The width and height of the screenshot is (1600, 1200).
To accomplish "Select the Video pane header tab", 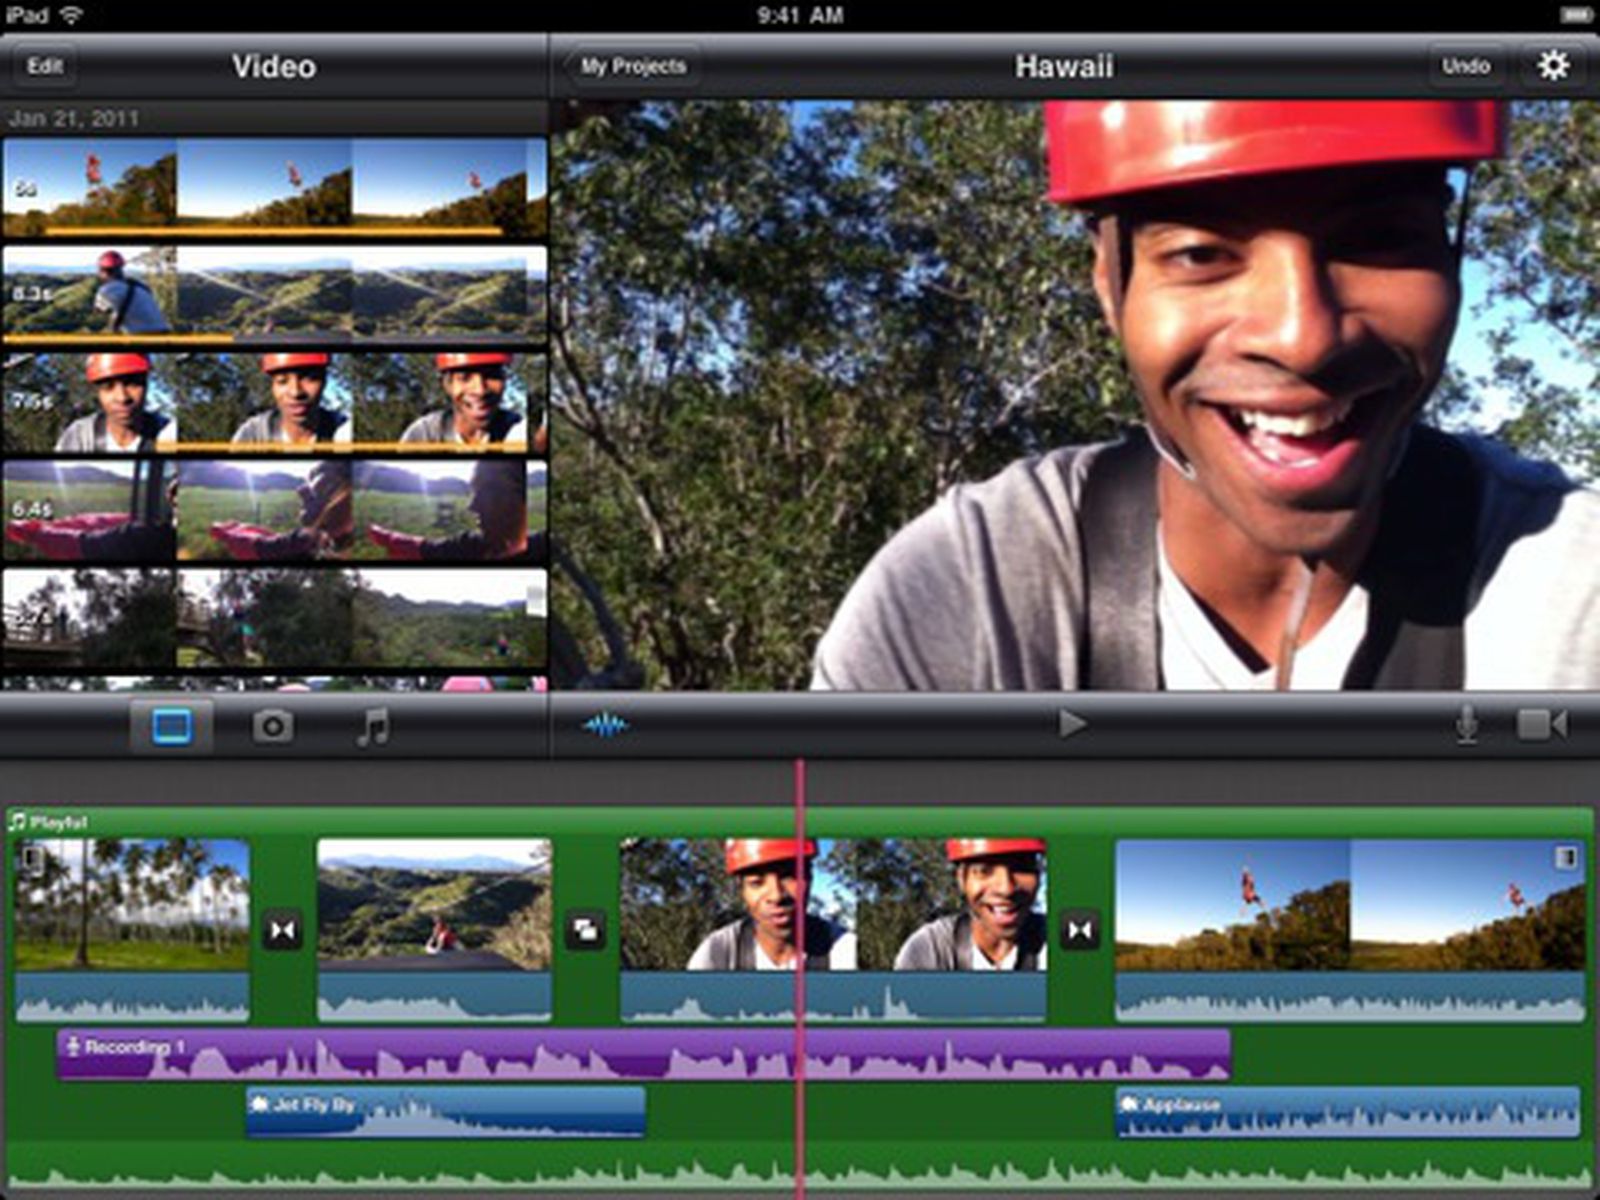I will tap(275, 67).
